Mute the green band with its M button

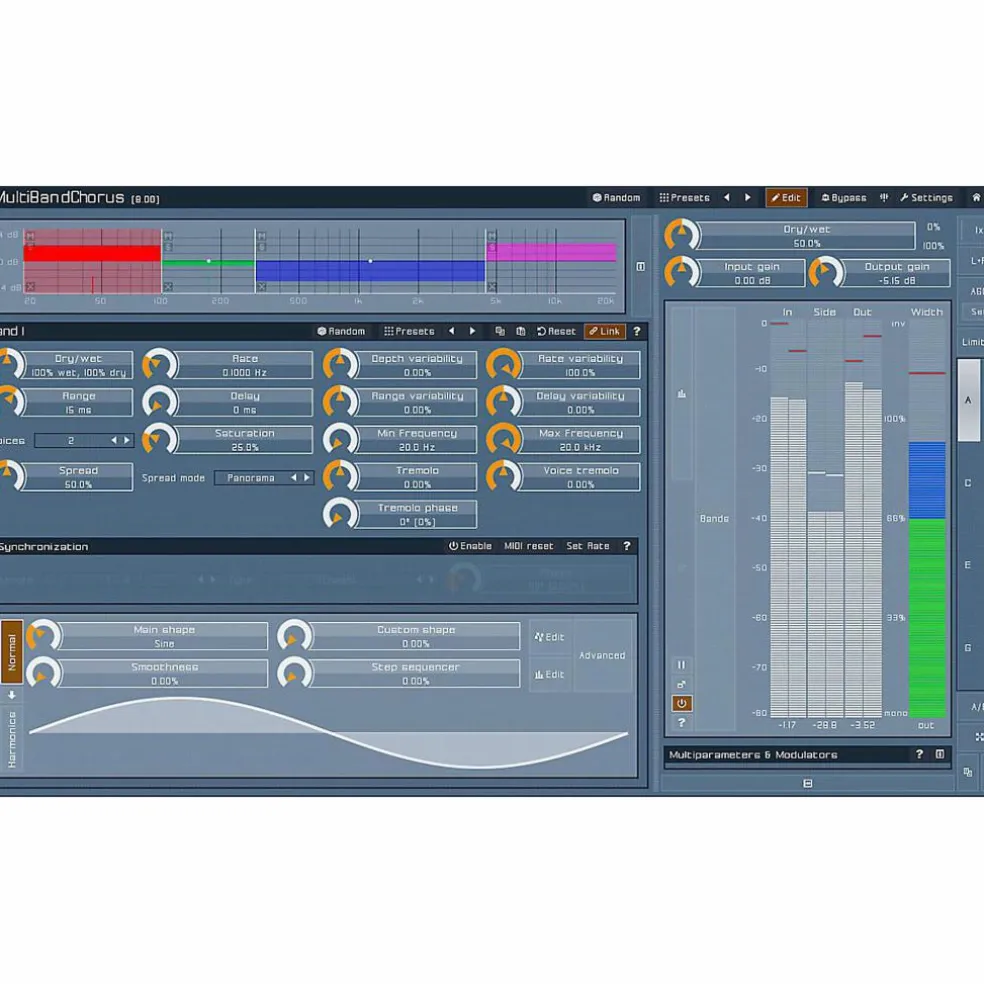pos(168,236)
